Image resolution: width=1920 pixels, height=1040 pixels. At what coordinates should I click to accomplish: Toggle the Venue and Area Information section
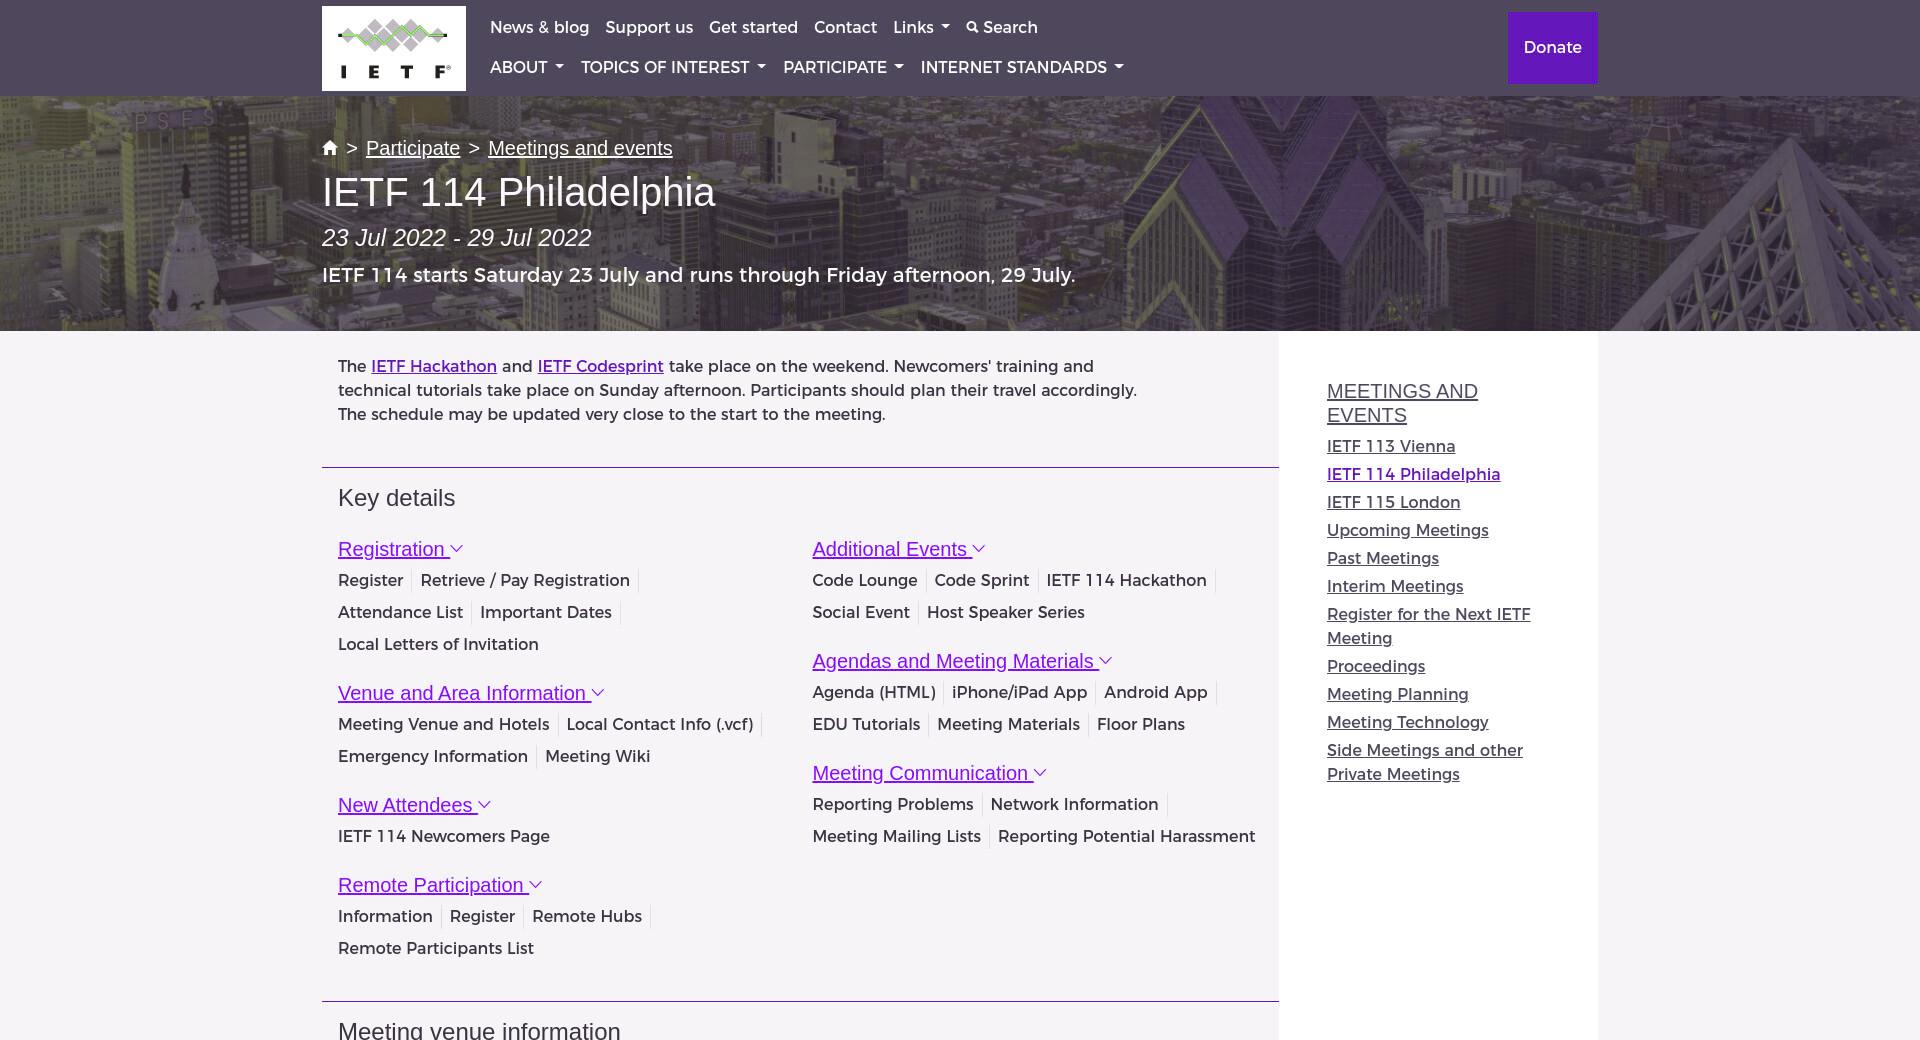coord(471,693)
